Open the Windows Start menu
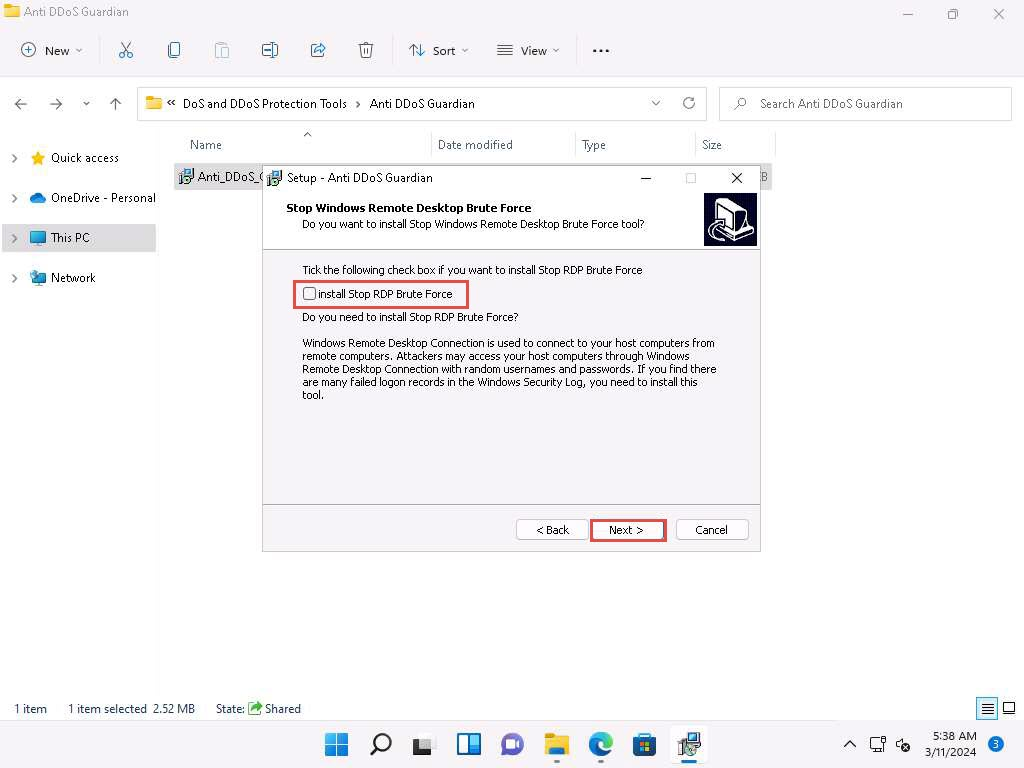The image size is (1024, 768). coord(337,744)
